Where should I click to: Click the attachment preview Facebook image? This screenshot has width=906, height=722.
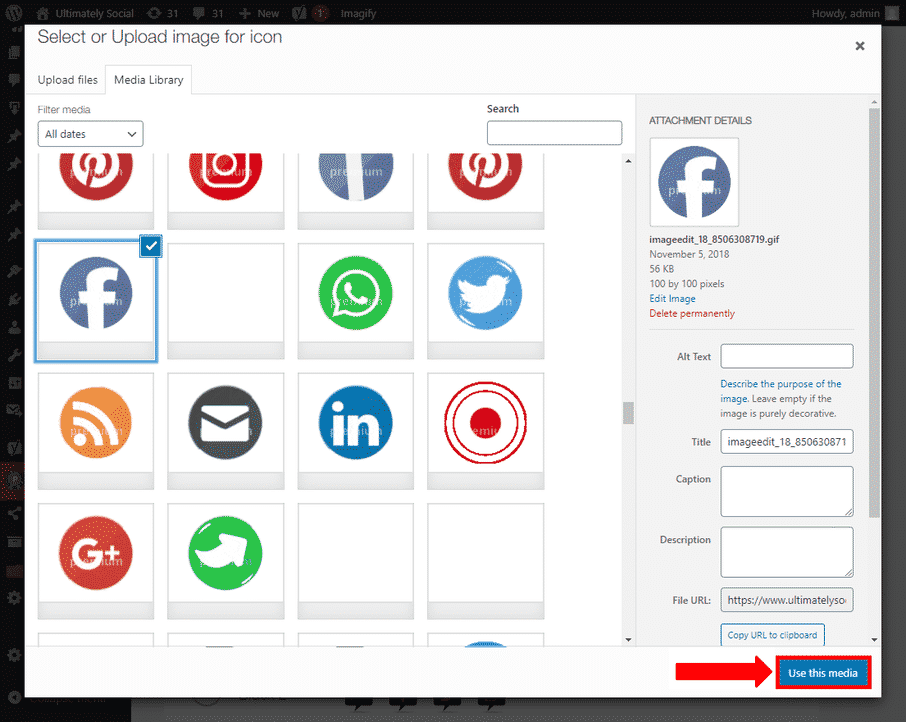tap(694, 182)
